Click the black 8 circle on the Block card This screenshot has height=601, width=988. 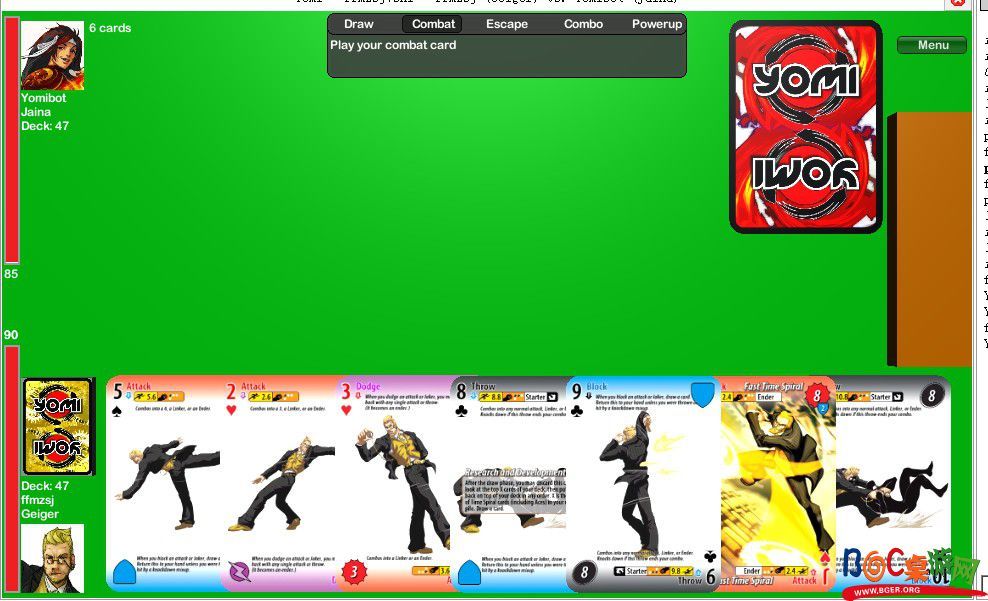coord(584,572)
